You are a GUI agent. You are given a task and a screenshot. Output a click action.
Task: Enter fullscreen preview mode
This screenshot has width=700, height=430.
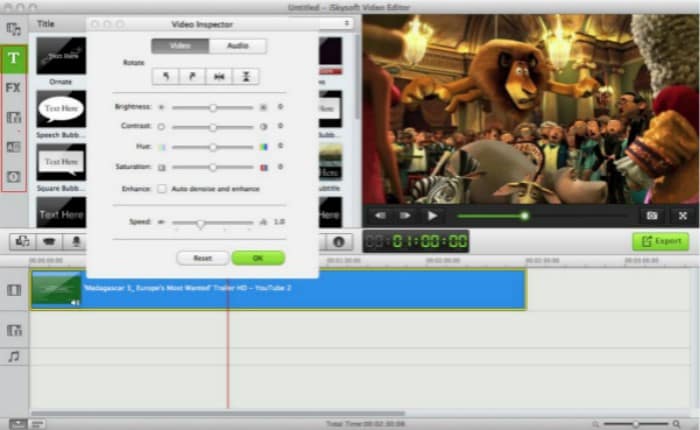coord(683,216)
